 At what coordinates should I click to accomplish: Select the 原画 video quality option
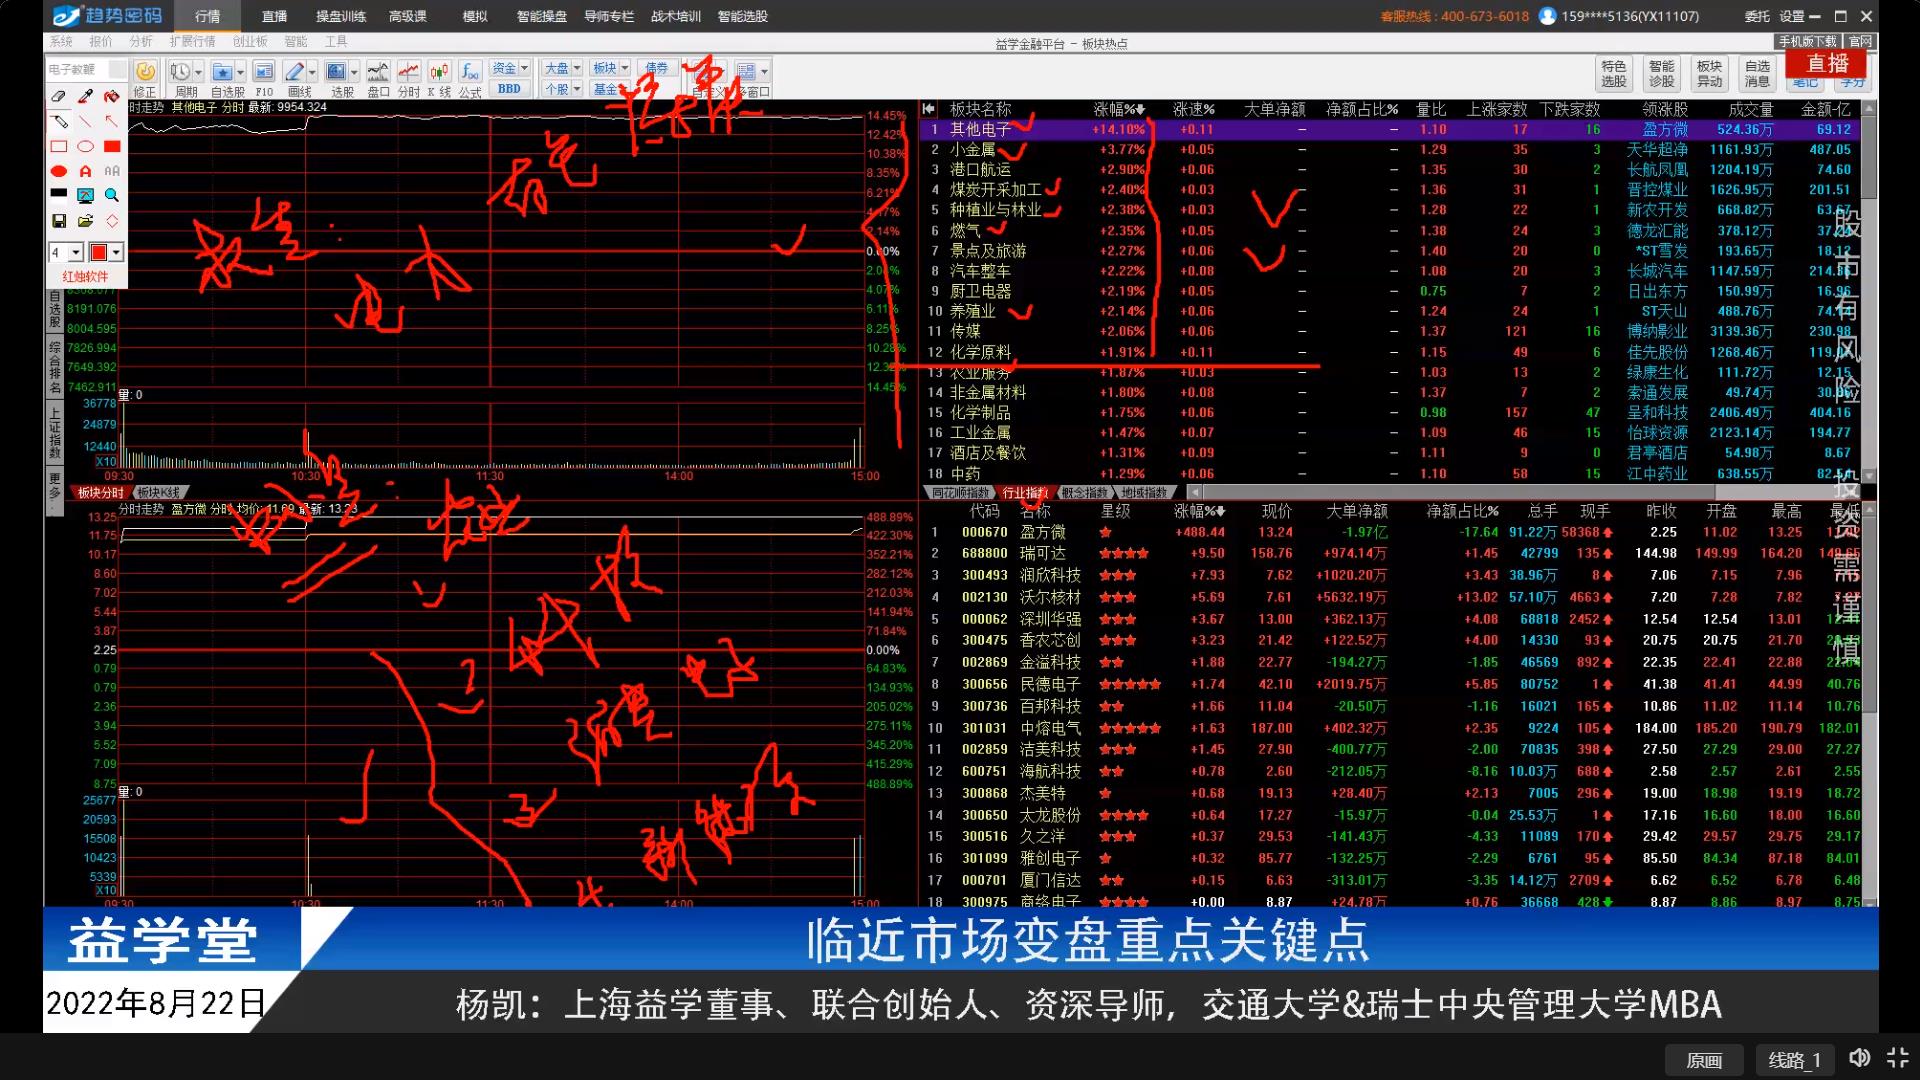1704,1060
